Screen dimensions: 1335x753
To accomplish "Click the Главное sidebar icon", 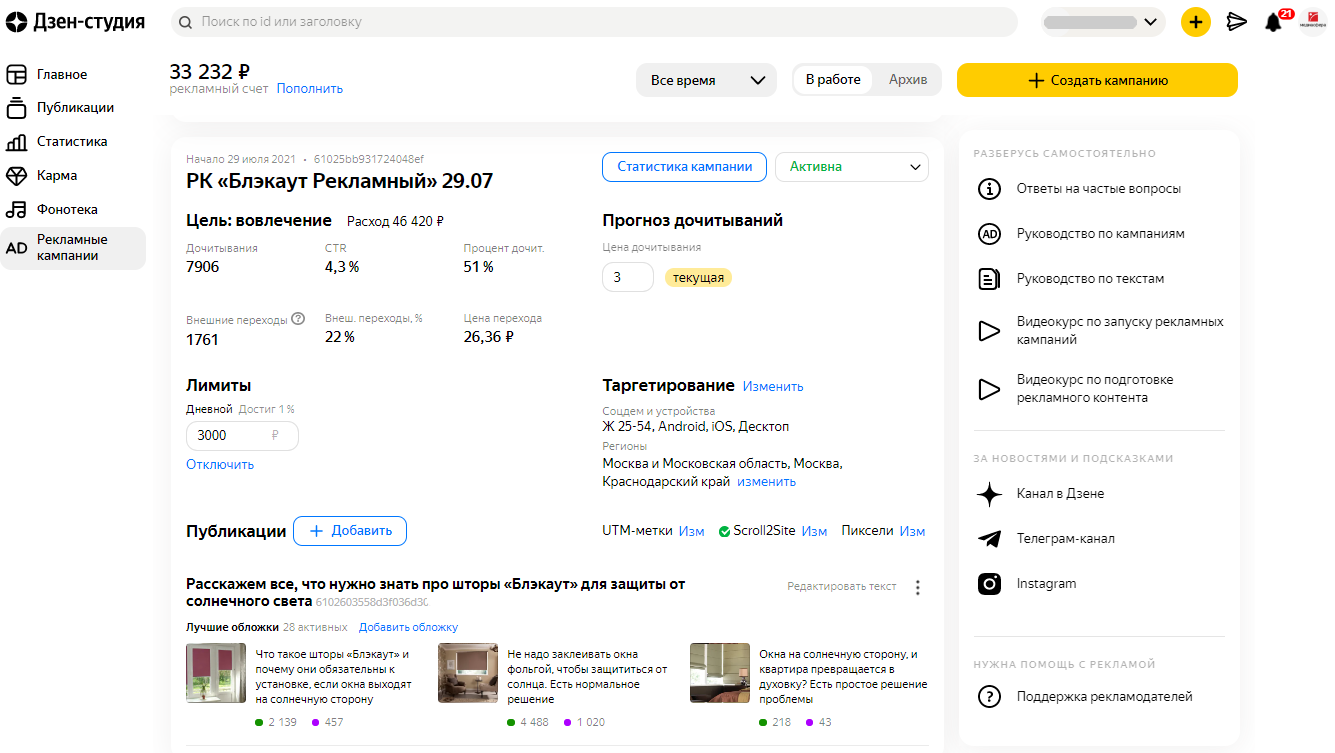I will (16, 74).
